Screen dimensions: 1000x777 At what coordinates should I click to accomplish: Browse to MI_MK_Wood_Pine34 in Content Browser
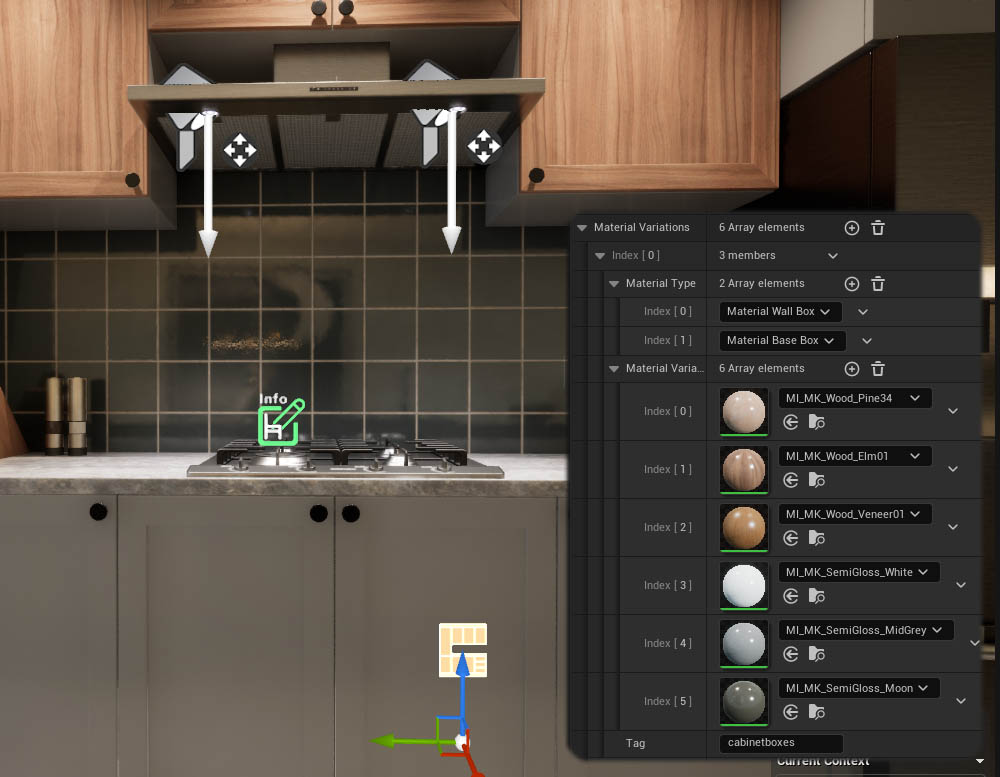click(817, 422)
